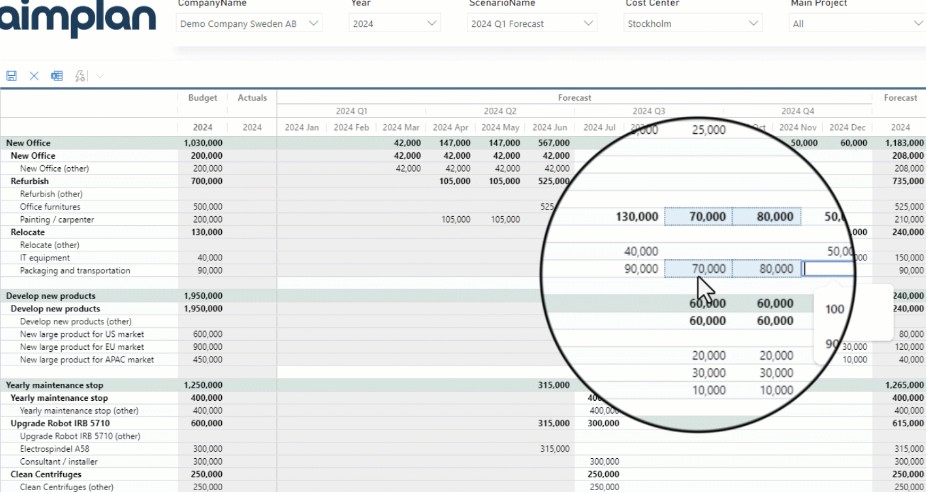The width and height of the screenshot is (926, 492).
Task: Open the Main Project dropdown
Action: pyautogui.click(x=856, y=23)
